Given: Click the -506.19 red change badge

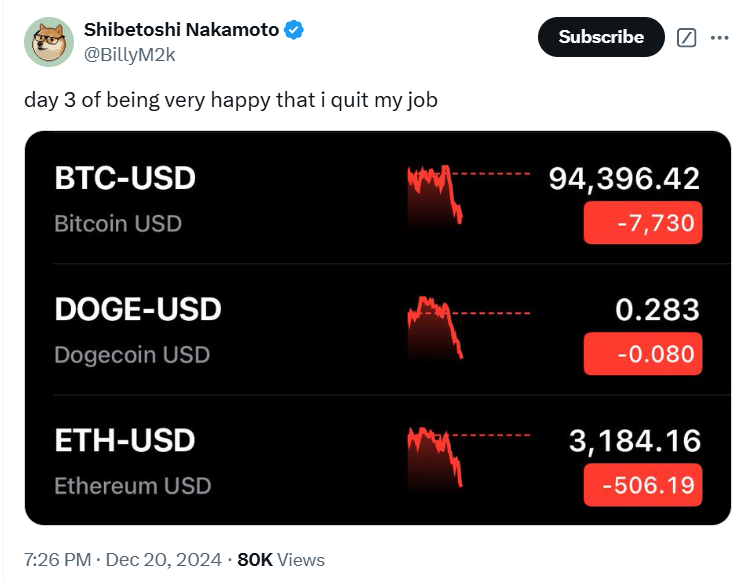Looking at the screenshot, I should (x=643, y=485).
